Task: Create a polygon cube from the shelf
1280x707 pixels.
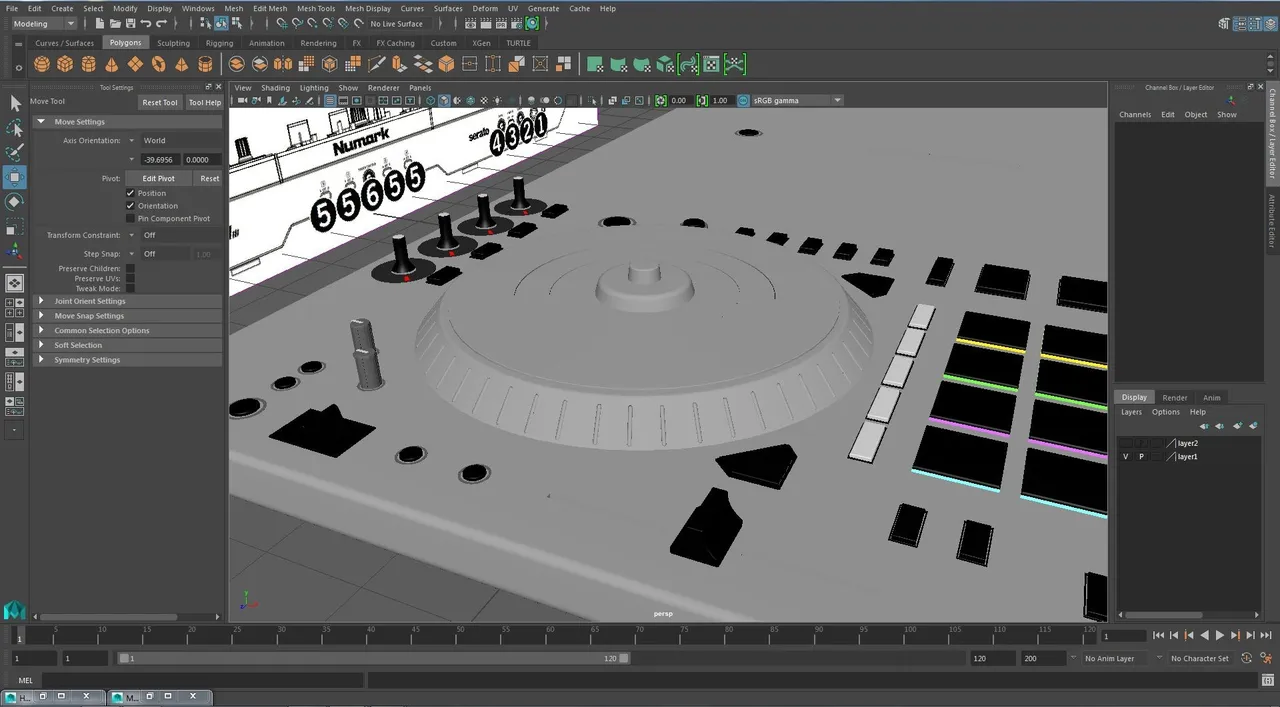Action: coord(65,64)
